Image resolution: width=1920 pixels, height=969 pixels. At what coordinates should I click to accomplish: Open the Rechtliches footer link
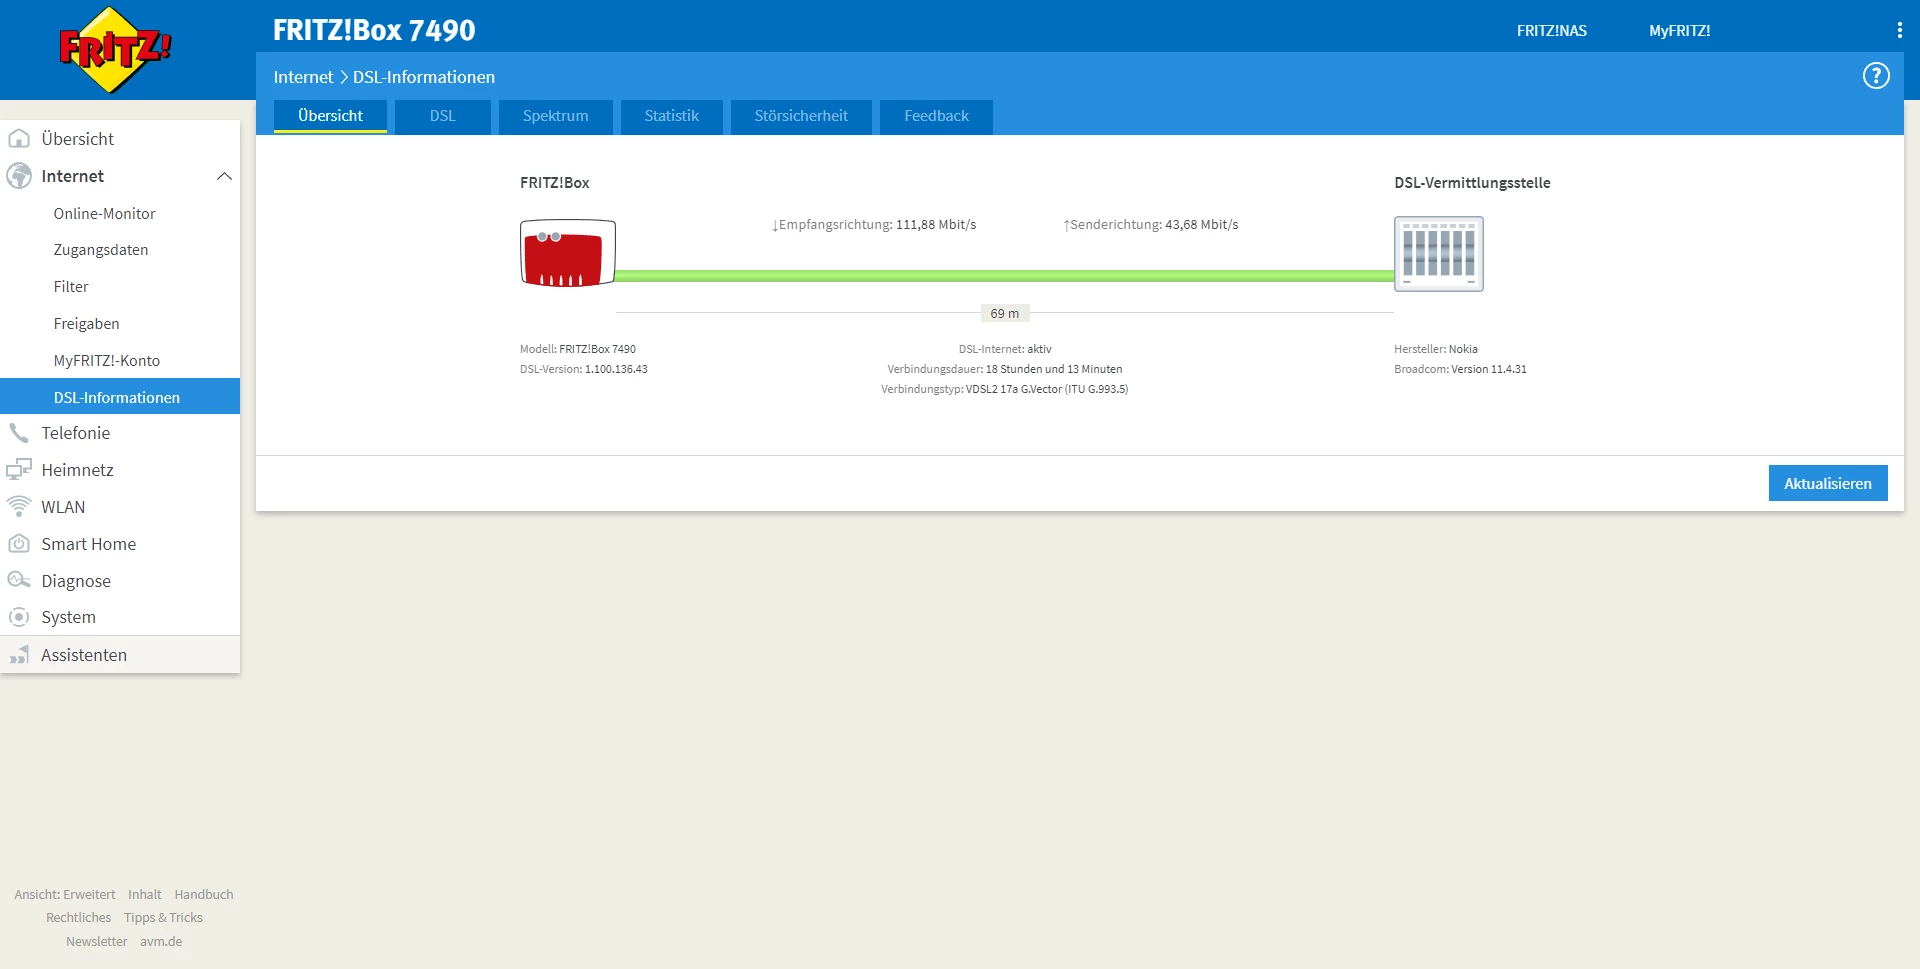79,918
